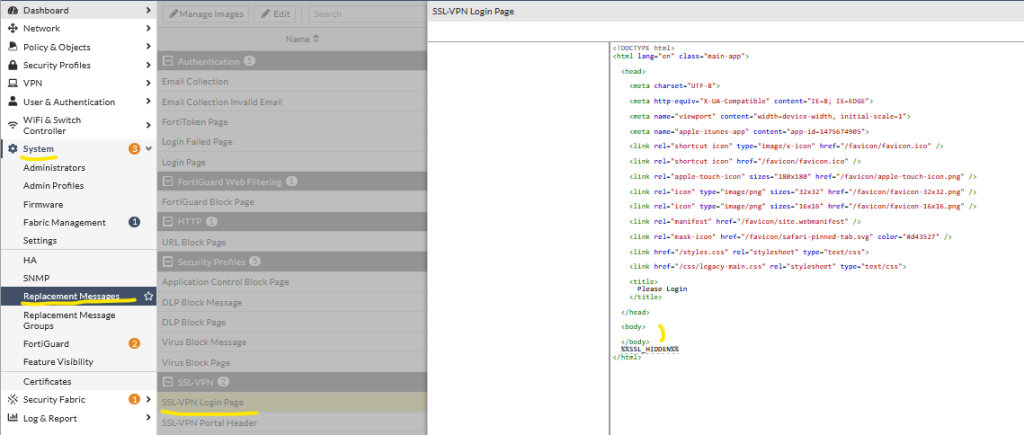Expand the User & Authentication chevron
The height and width of the screenshot is (435, 1024).
tap(149, 102)
